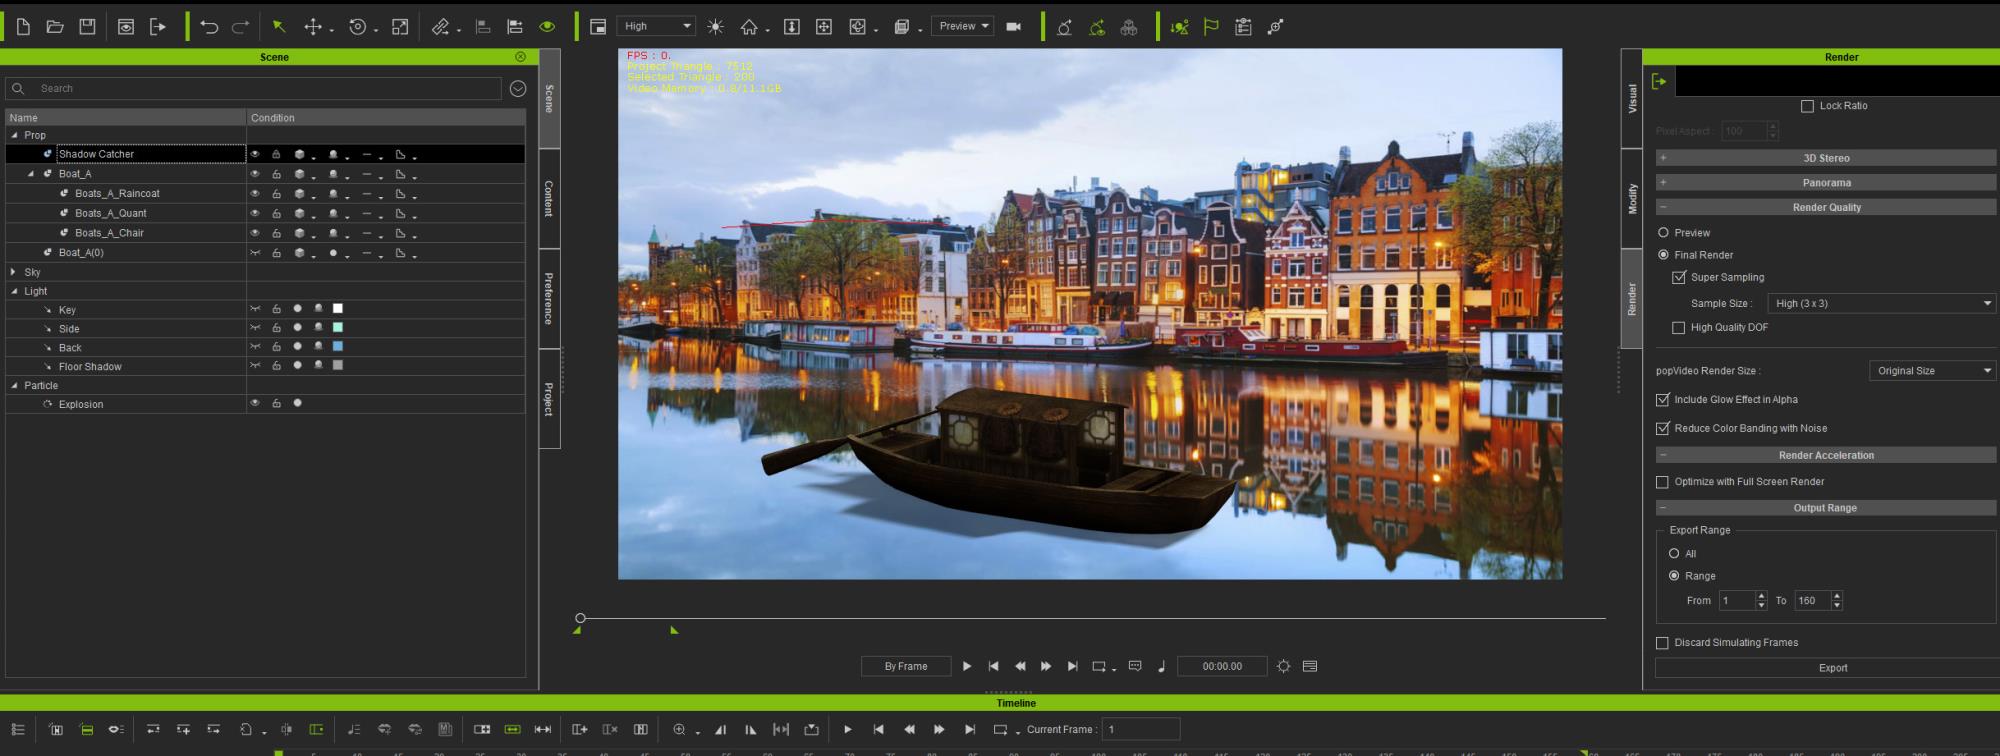Close the Scene panel with green X icon
2000x756 pixels.
click(520, 57)
